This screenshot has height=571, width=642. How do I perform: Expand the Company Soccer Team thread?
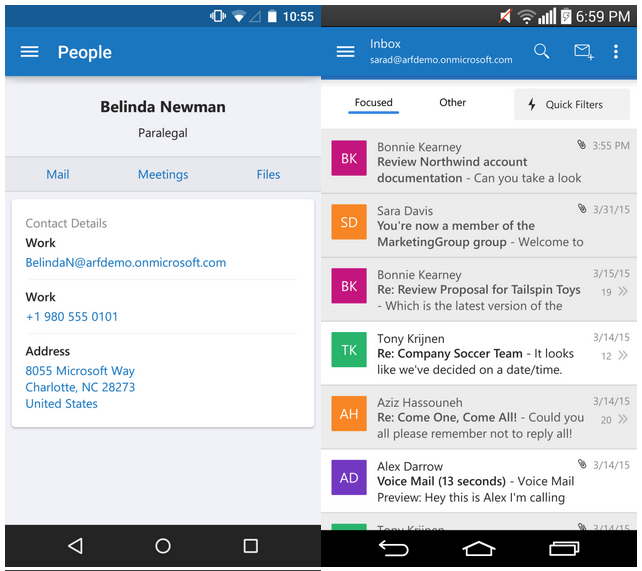(x=622, y=356)
